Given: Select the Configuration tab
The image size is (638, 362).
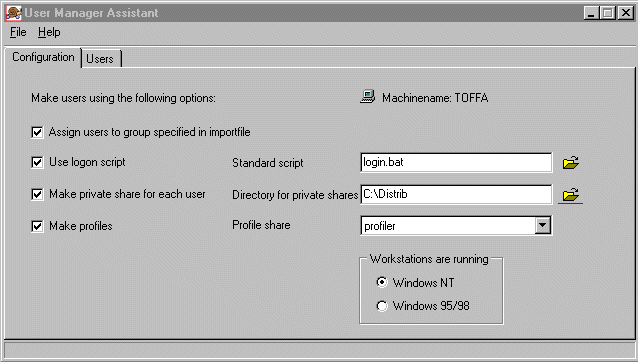Looking at the screenshot, I should (43, 57).
